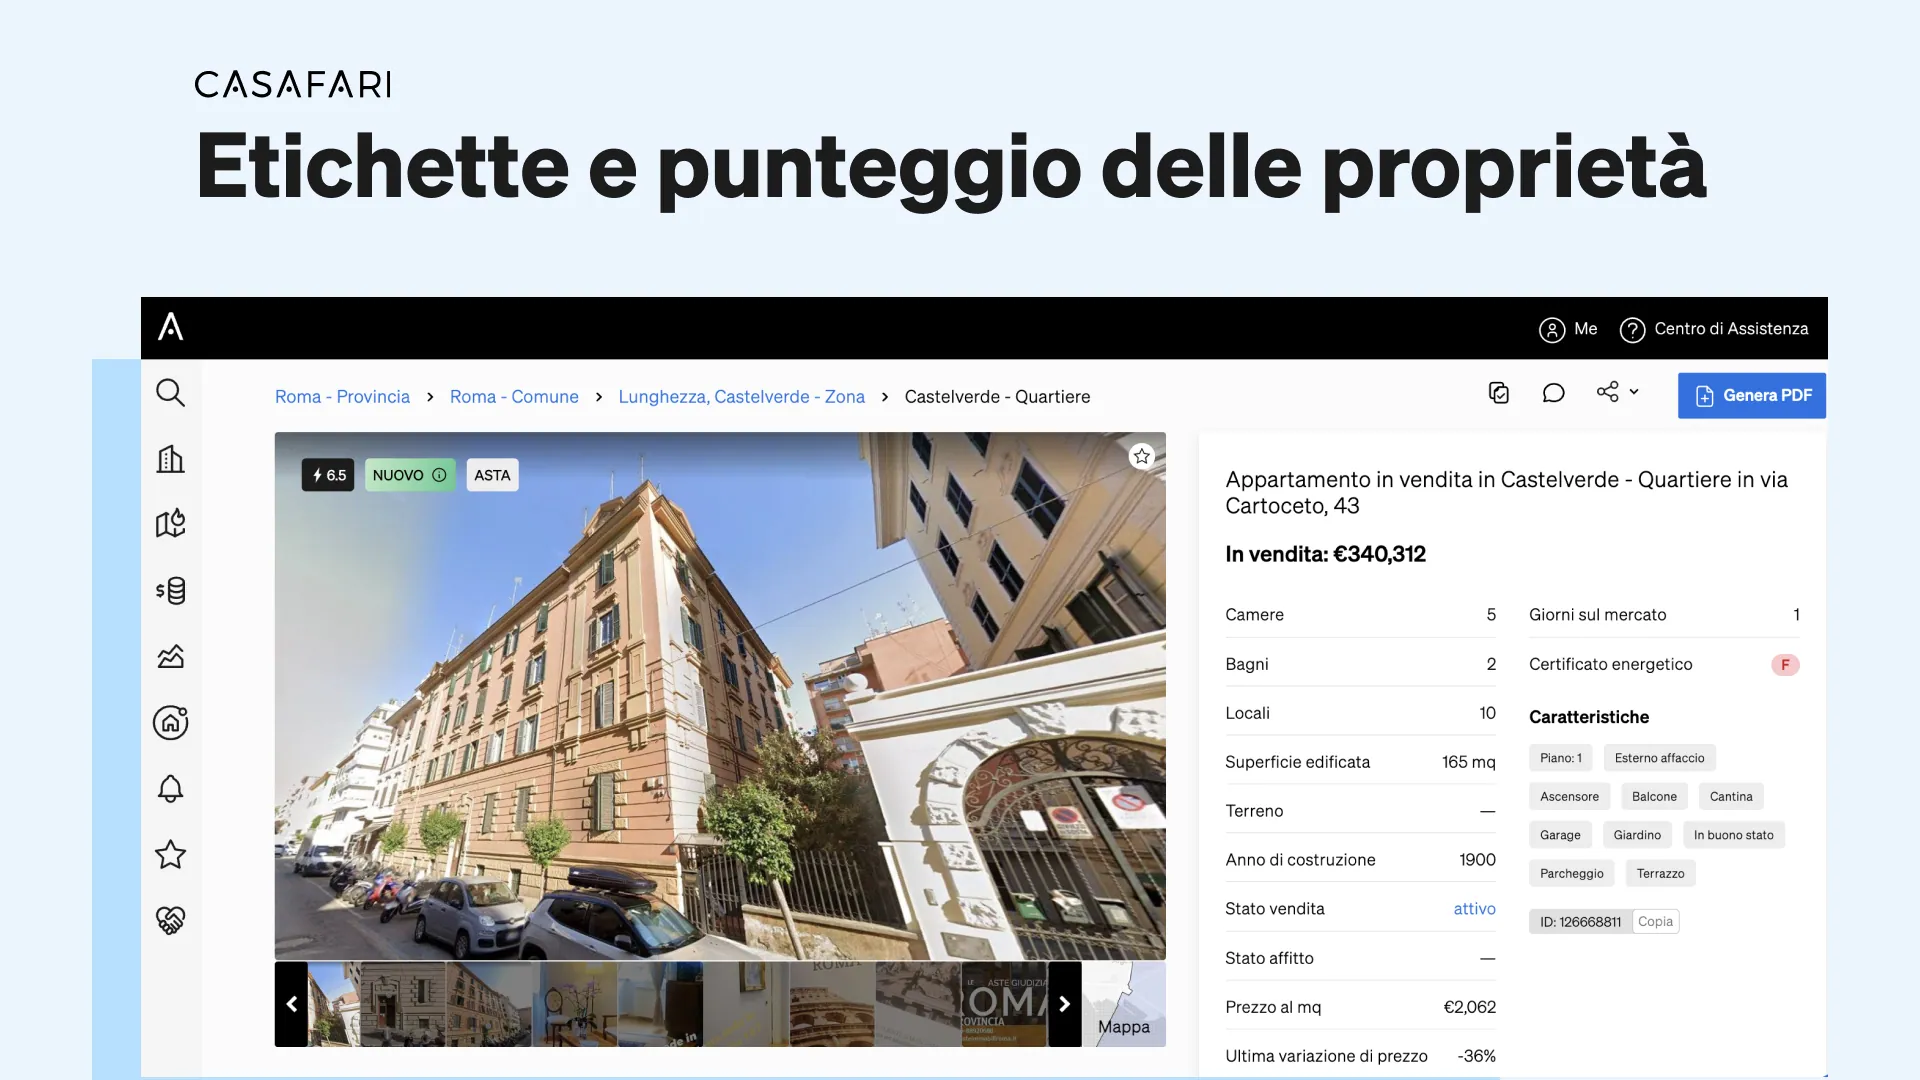Open alerts bell icon in sidebar
This screenshot has width=1920, height=1080.
[x=170, y=789]
